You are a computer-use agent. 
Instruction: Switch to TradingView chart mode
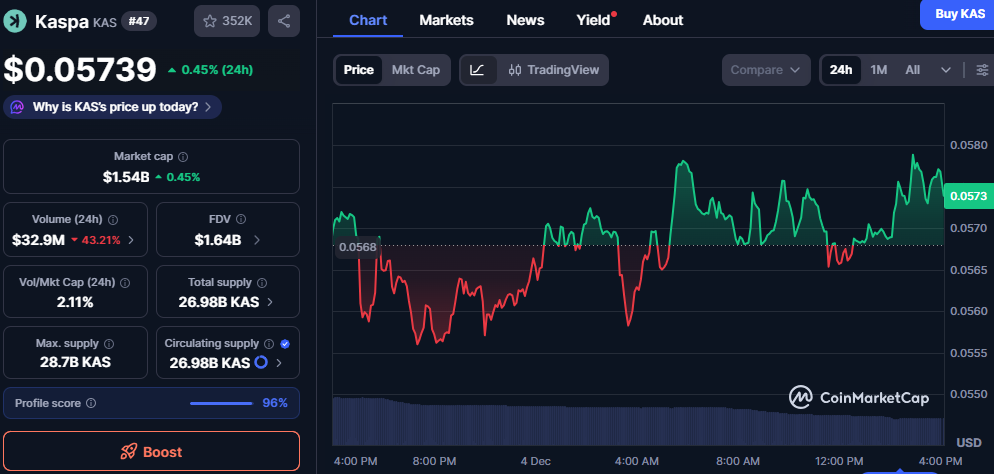[553, 70]
